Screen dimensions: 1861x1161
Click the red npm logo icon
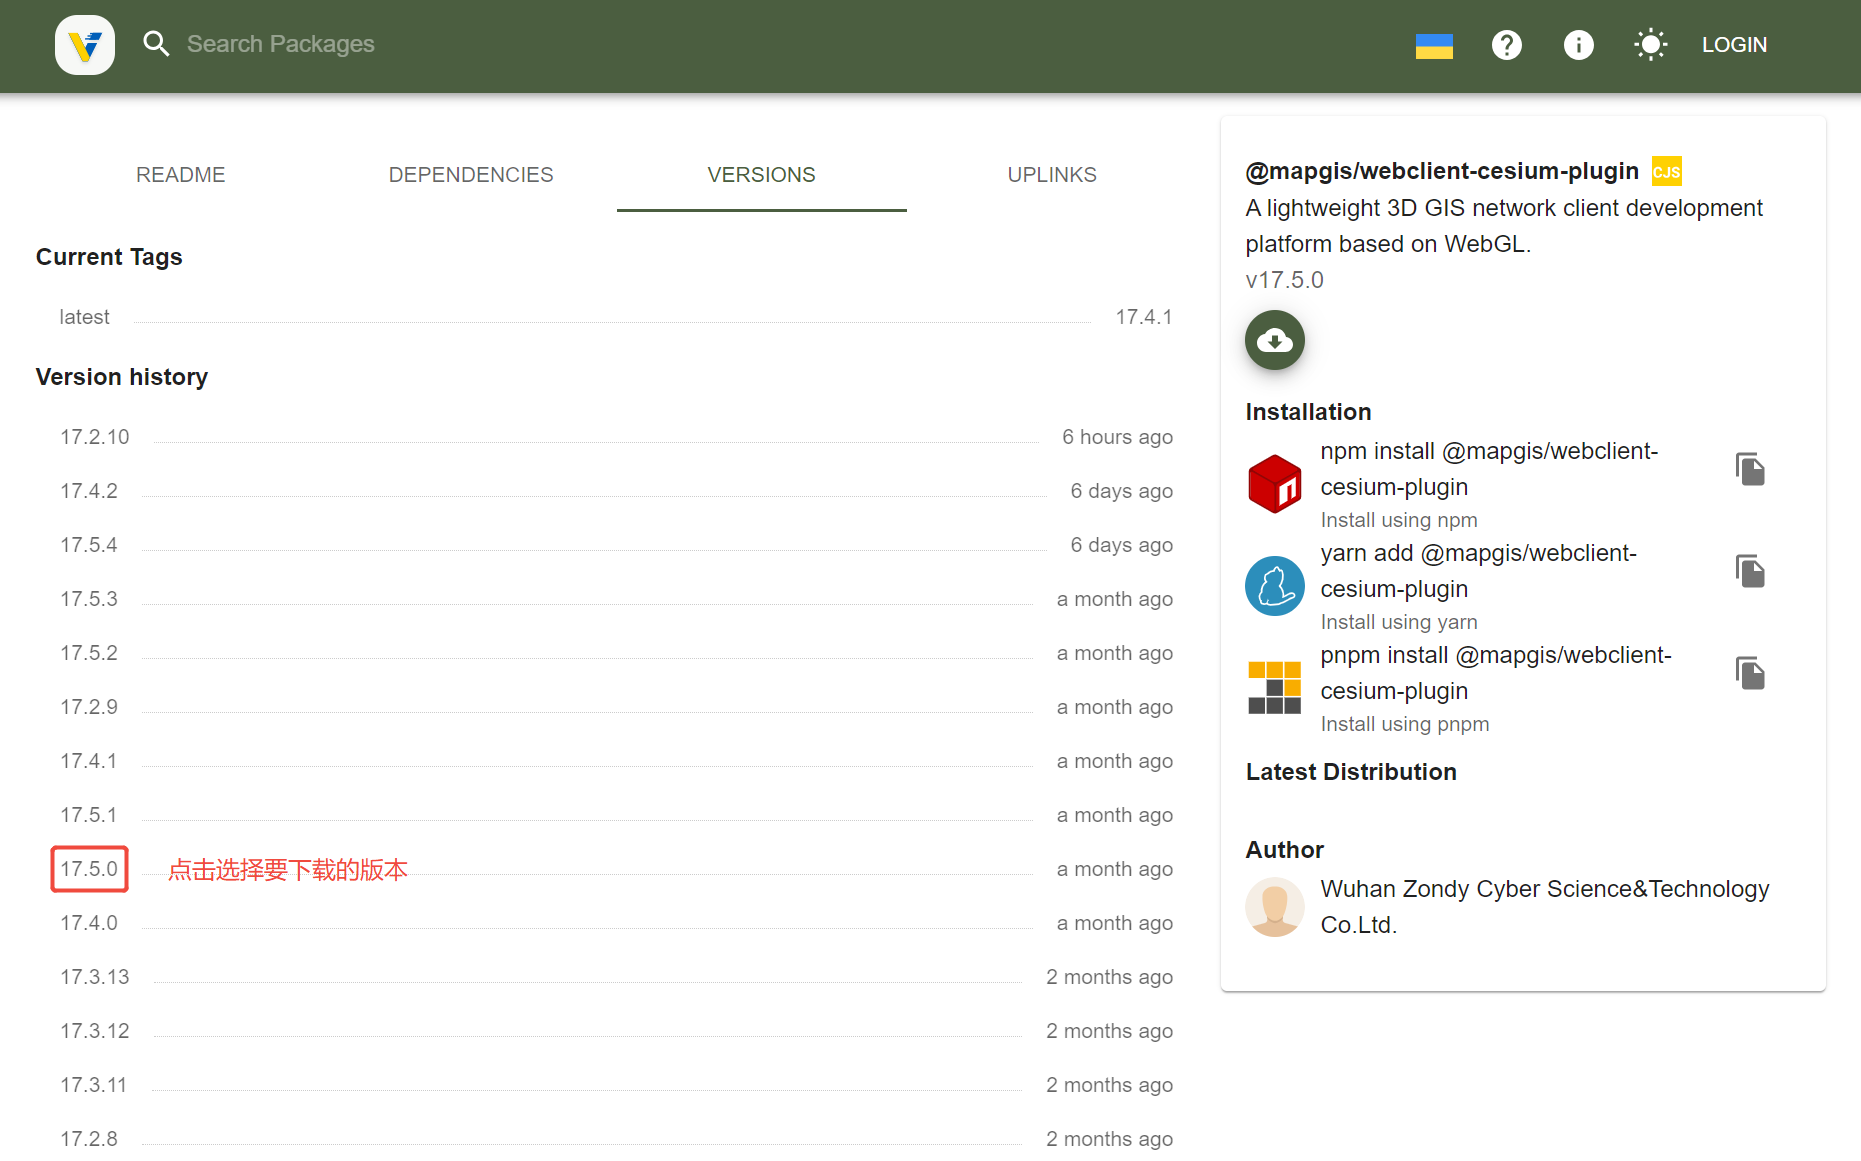tap(1275, 484)
